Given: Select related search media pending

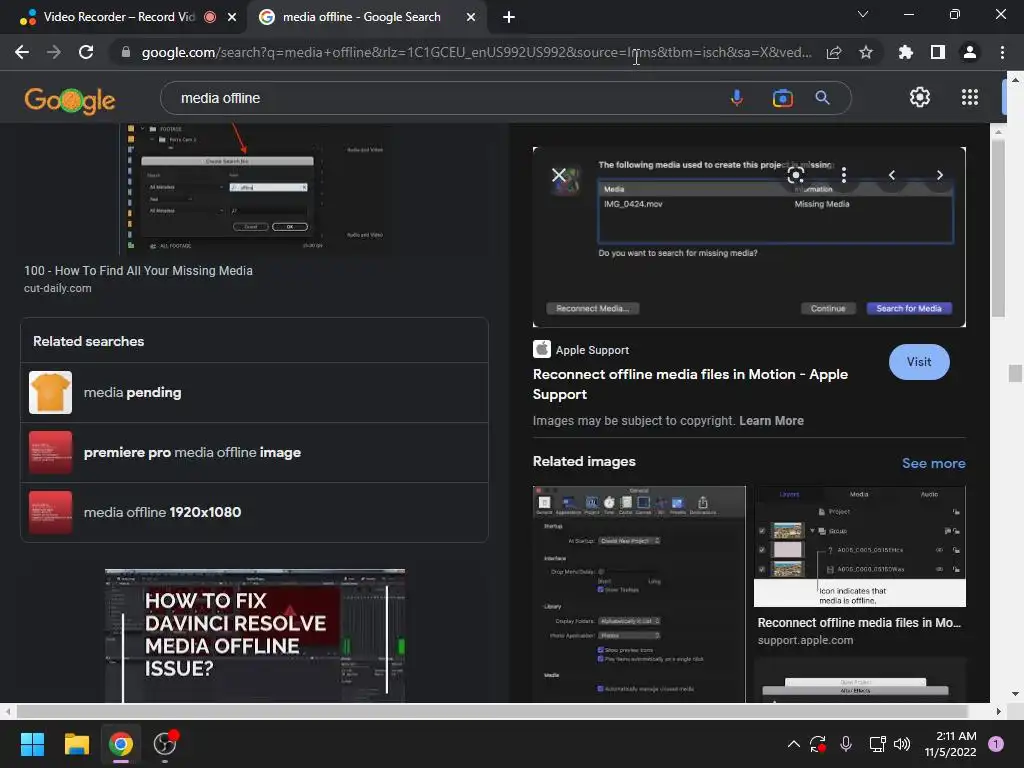Looking at the screenshot, I should point(255,392).
